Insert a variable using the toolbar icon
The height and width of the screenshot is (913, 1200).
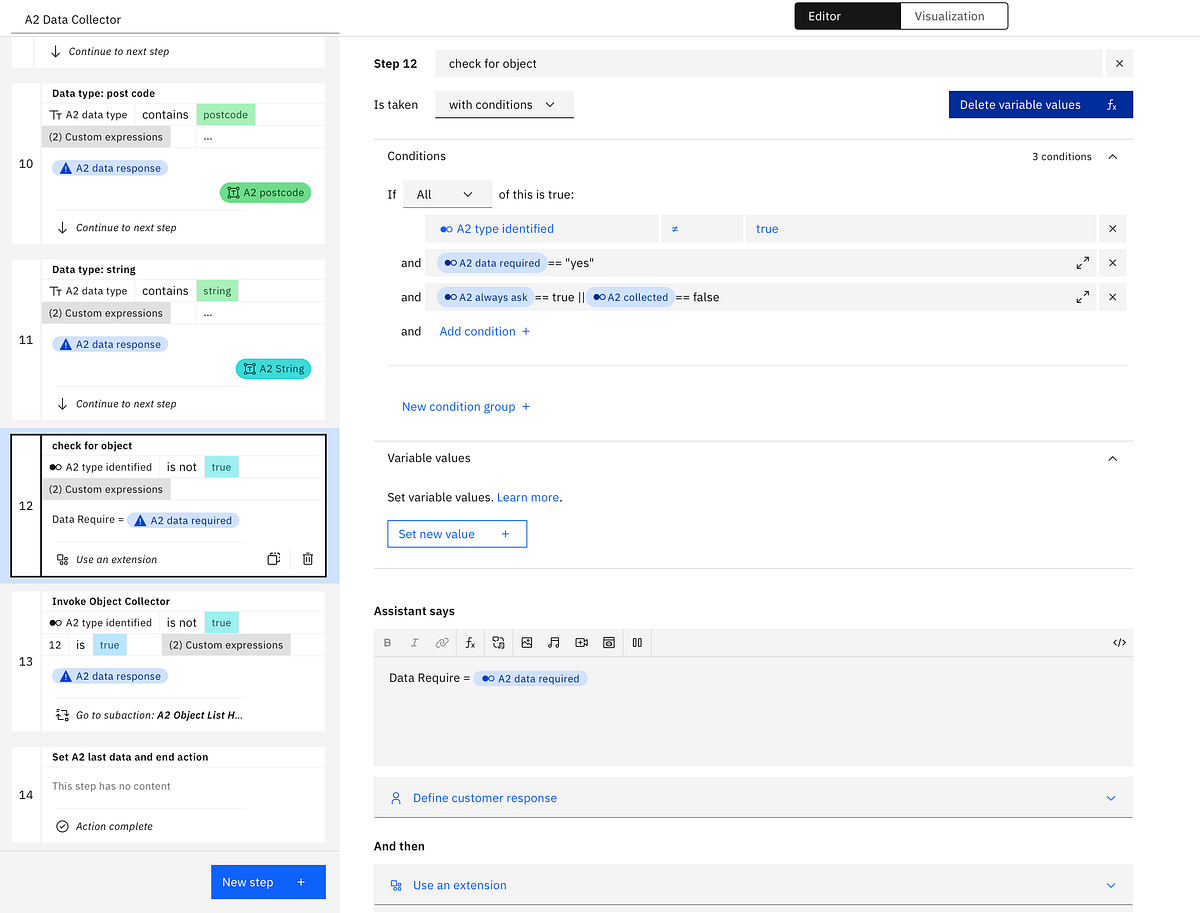click(498, 643)
